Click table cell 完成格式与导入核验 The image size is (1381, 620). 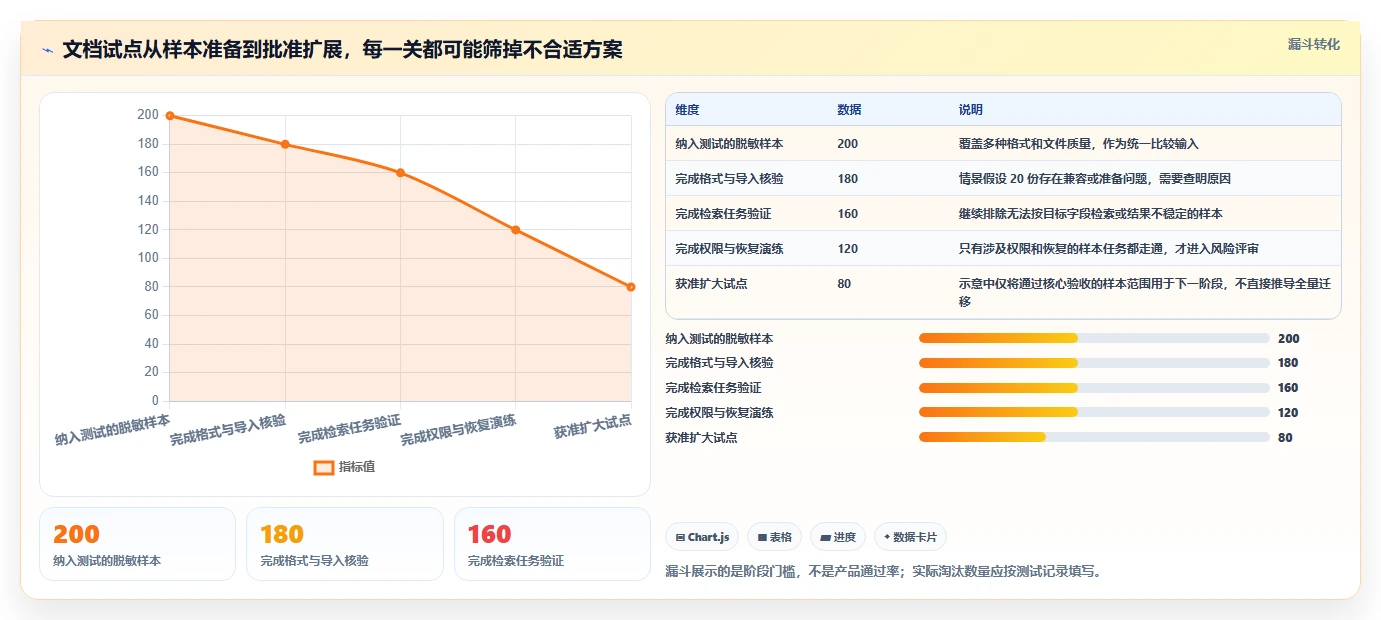(x=729, y=179)
